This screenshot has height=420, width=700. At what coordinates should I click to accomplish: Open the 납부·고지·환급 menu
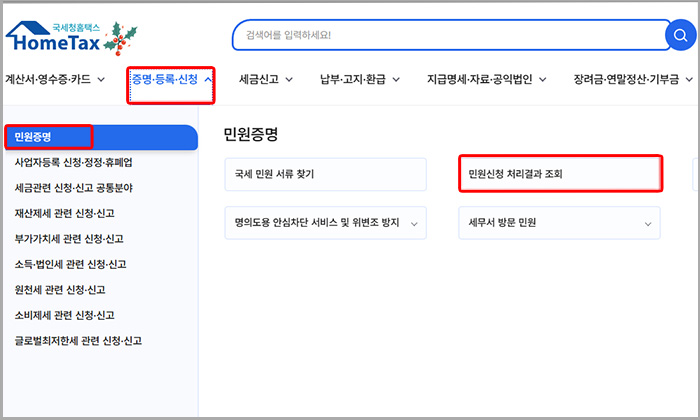click(x=353, y=79)
